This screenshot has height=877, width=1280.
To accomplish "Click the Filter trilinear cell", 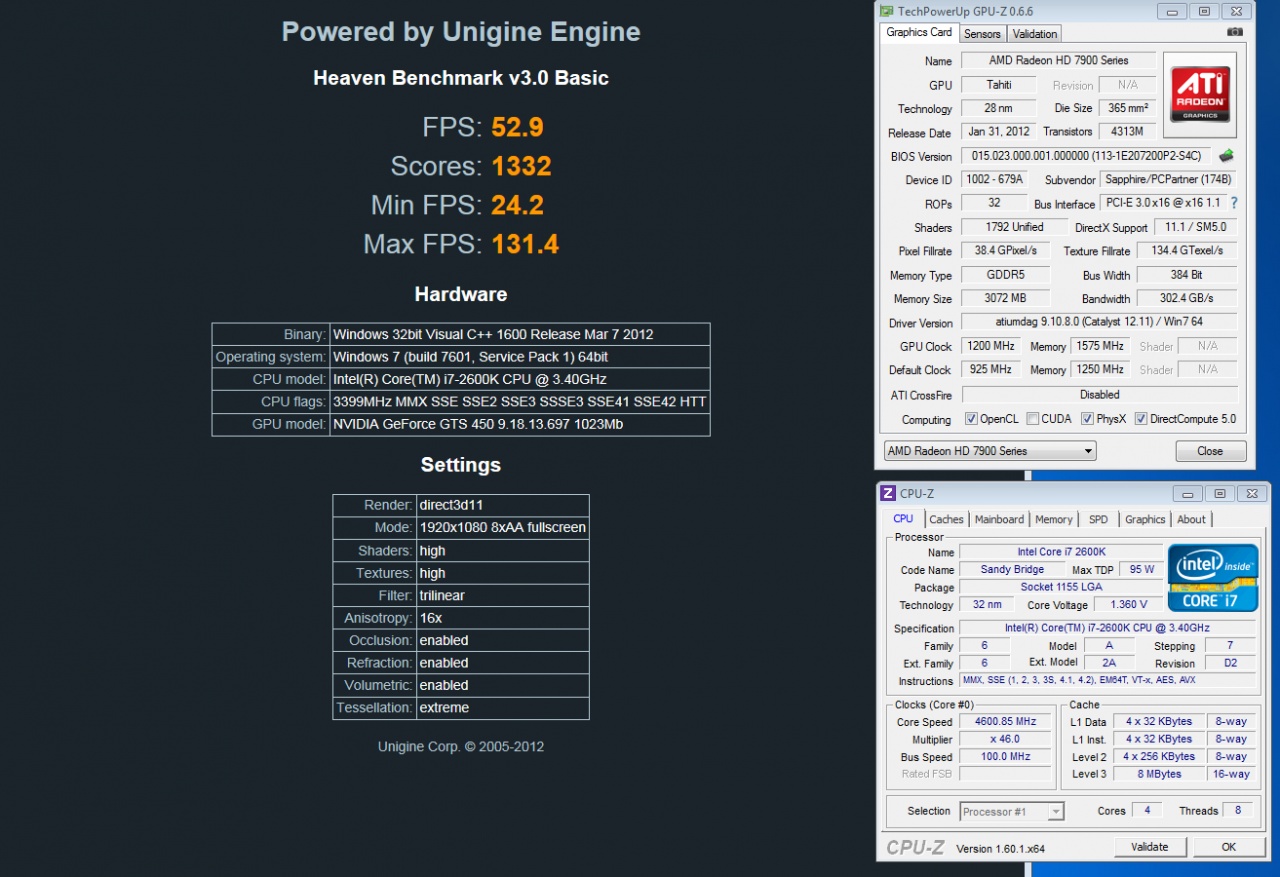I will click(502, 595).
